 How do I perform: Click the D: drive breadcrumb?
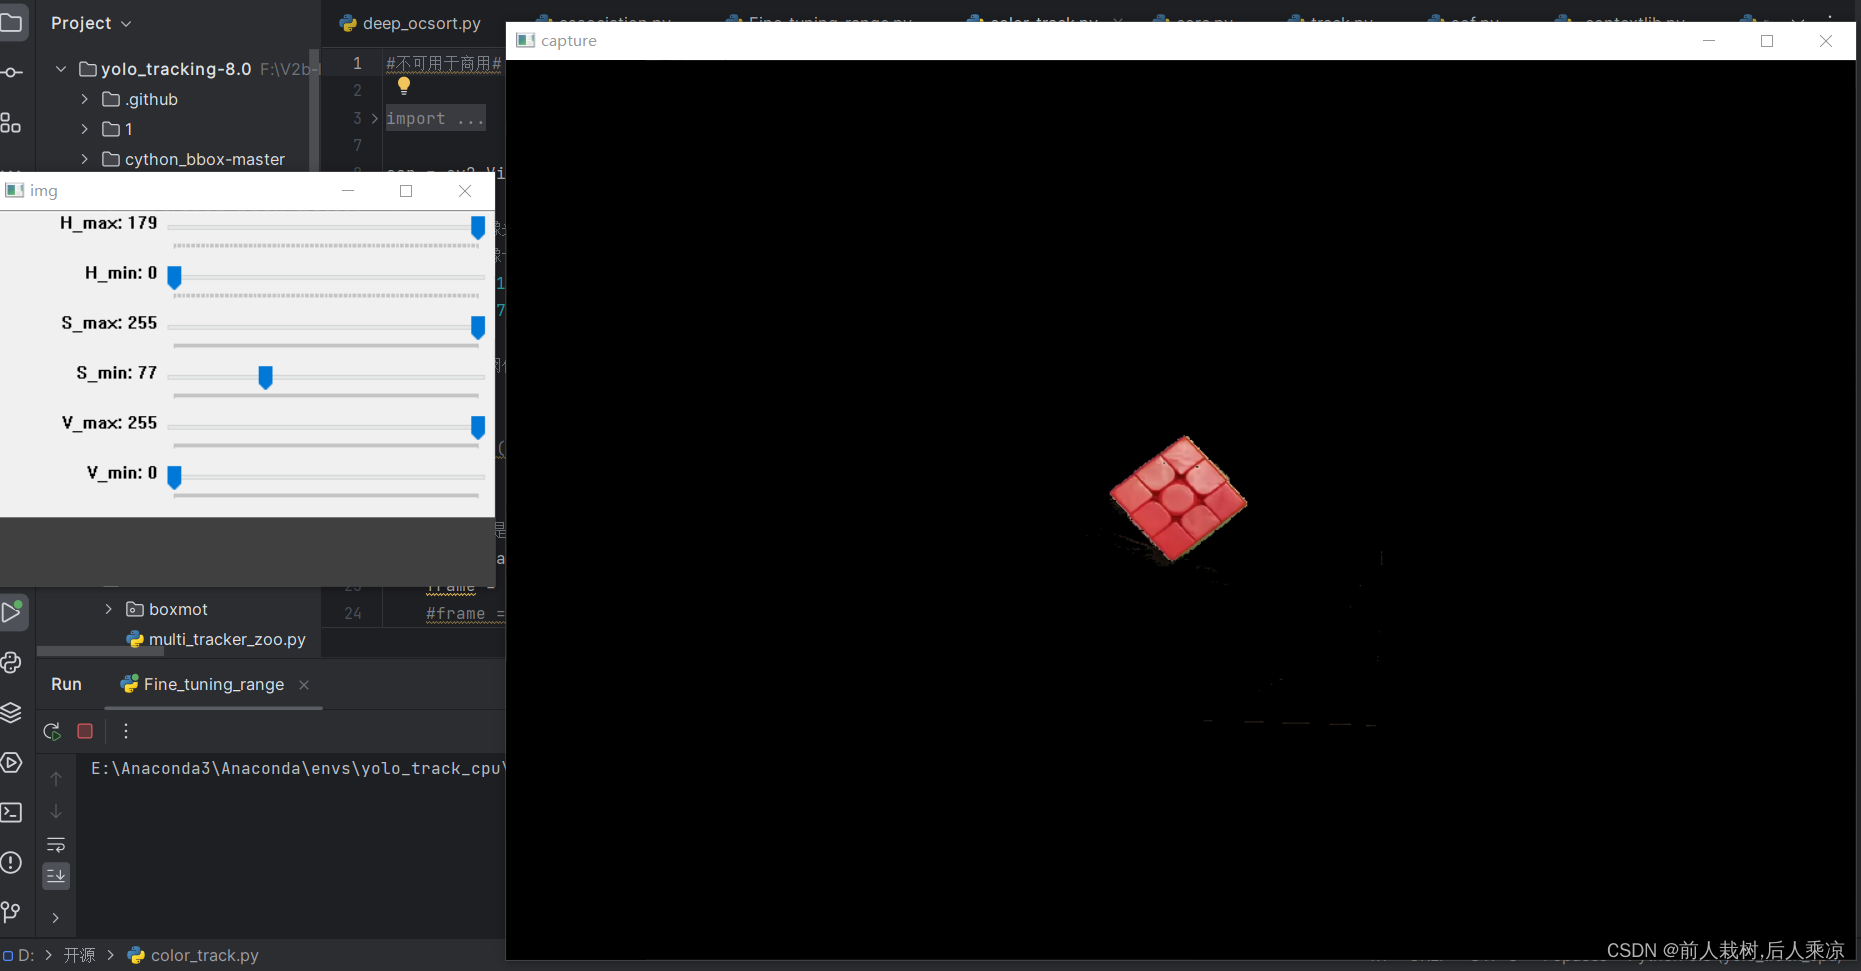pos(18,955)
